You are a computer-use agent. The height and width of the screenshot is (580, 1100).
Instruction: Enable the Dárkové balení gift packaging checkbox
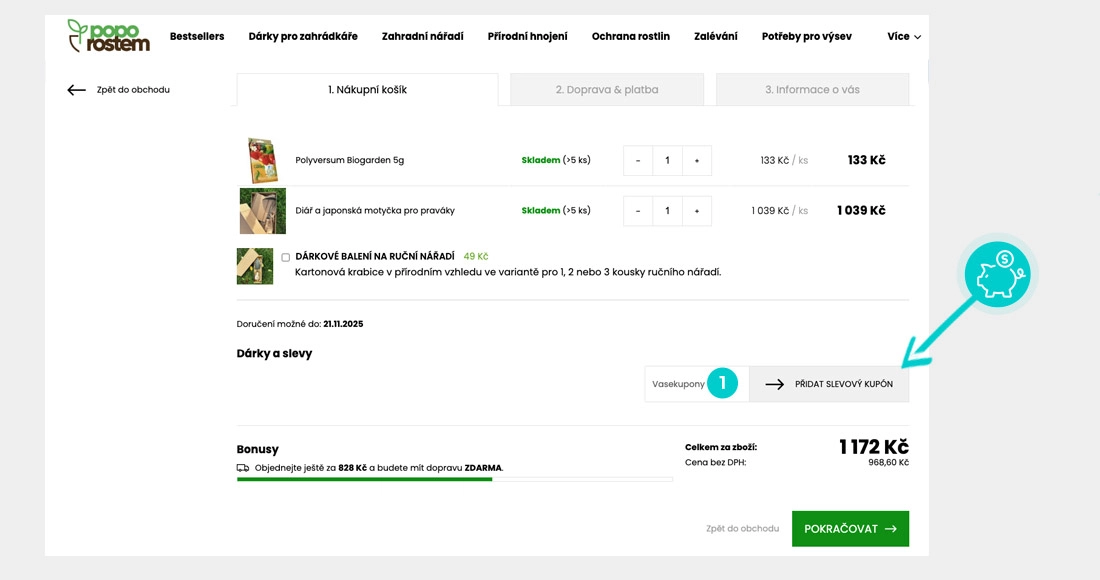tap(286, 257)
